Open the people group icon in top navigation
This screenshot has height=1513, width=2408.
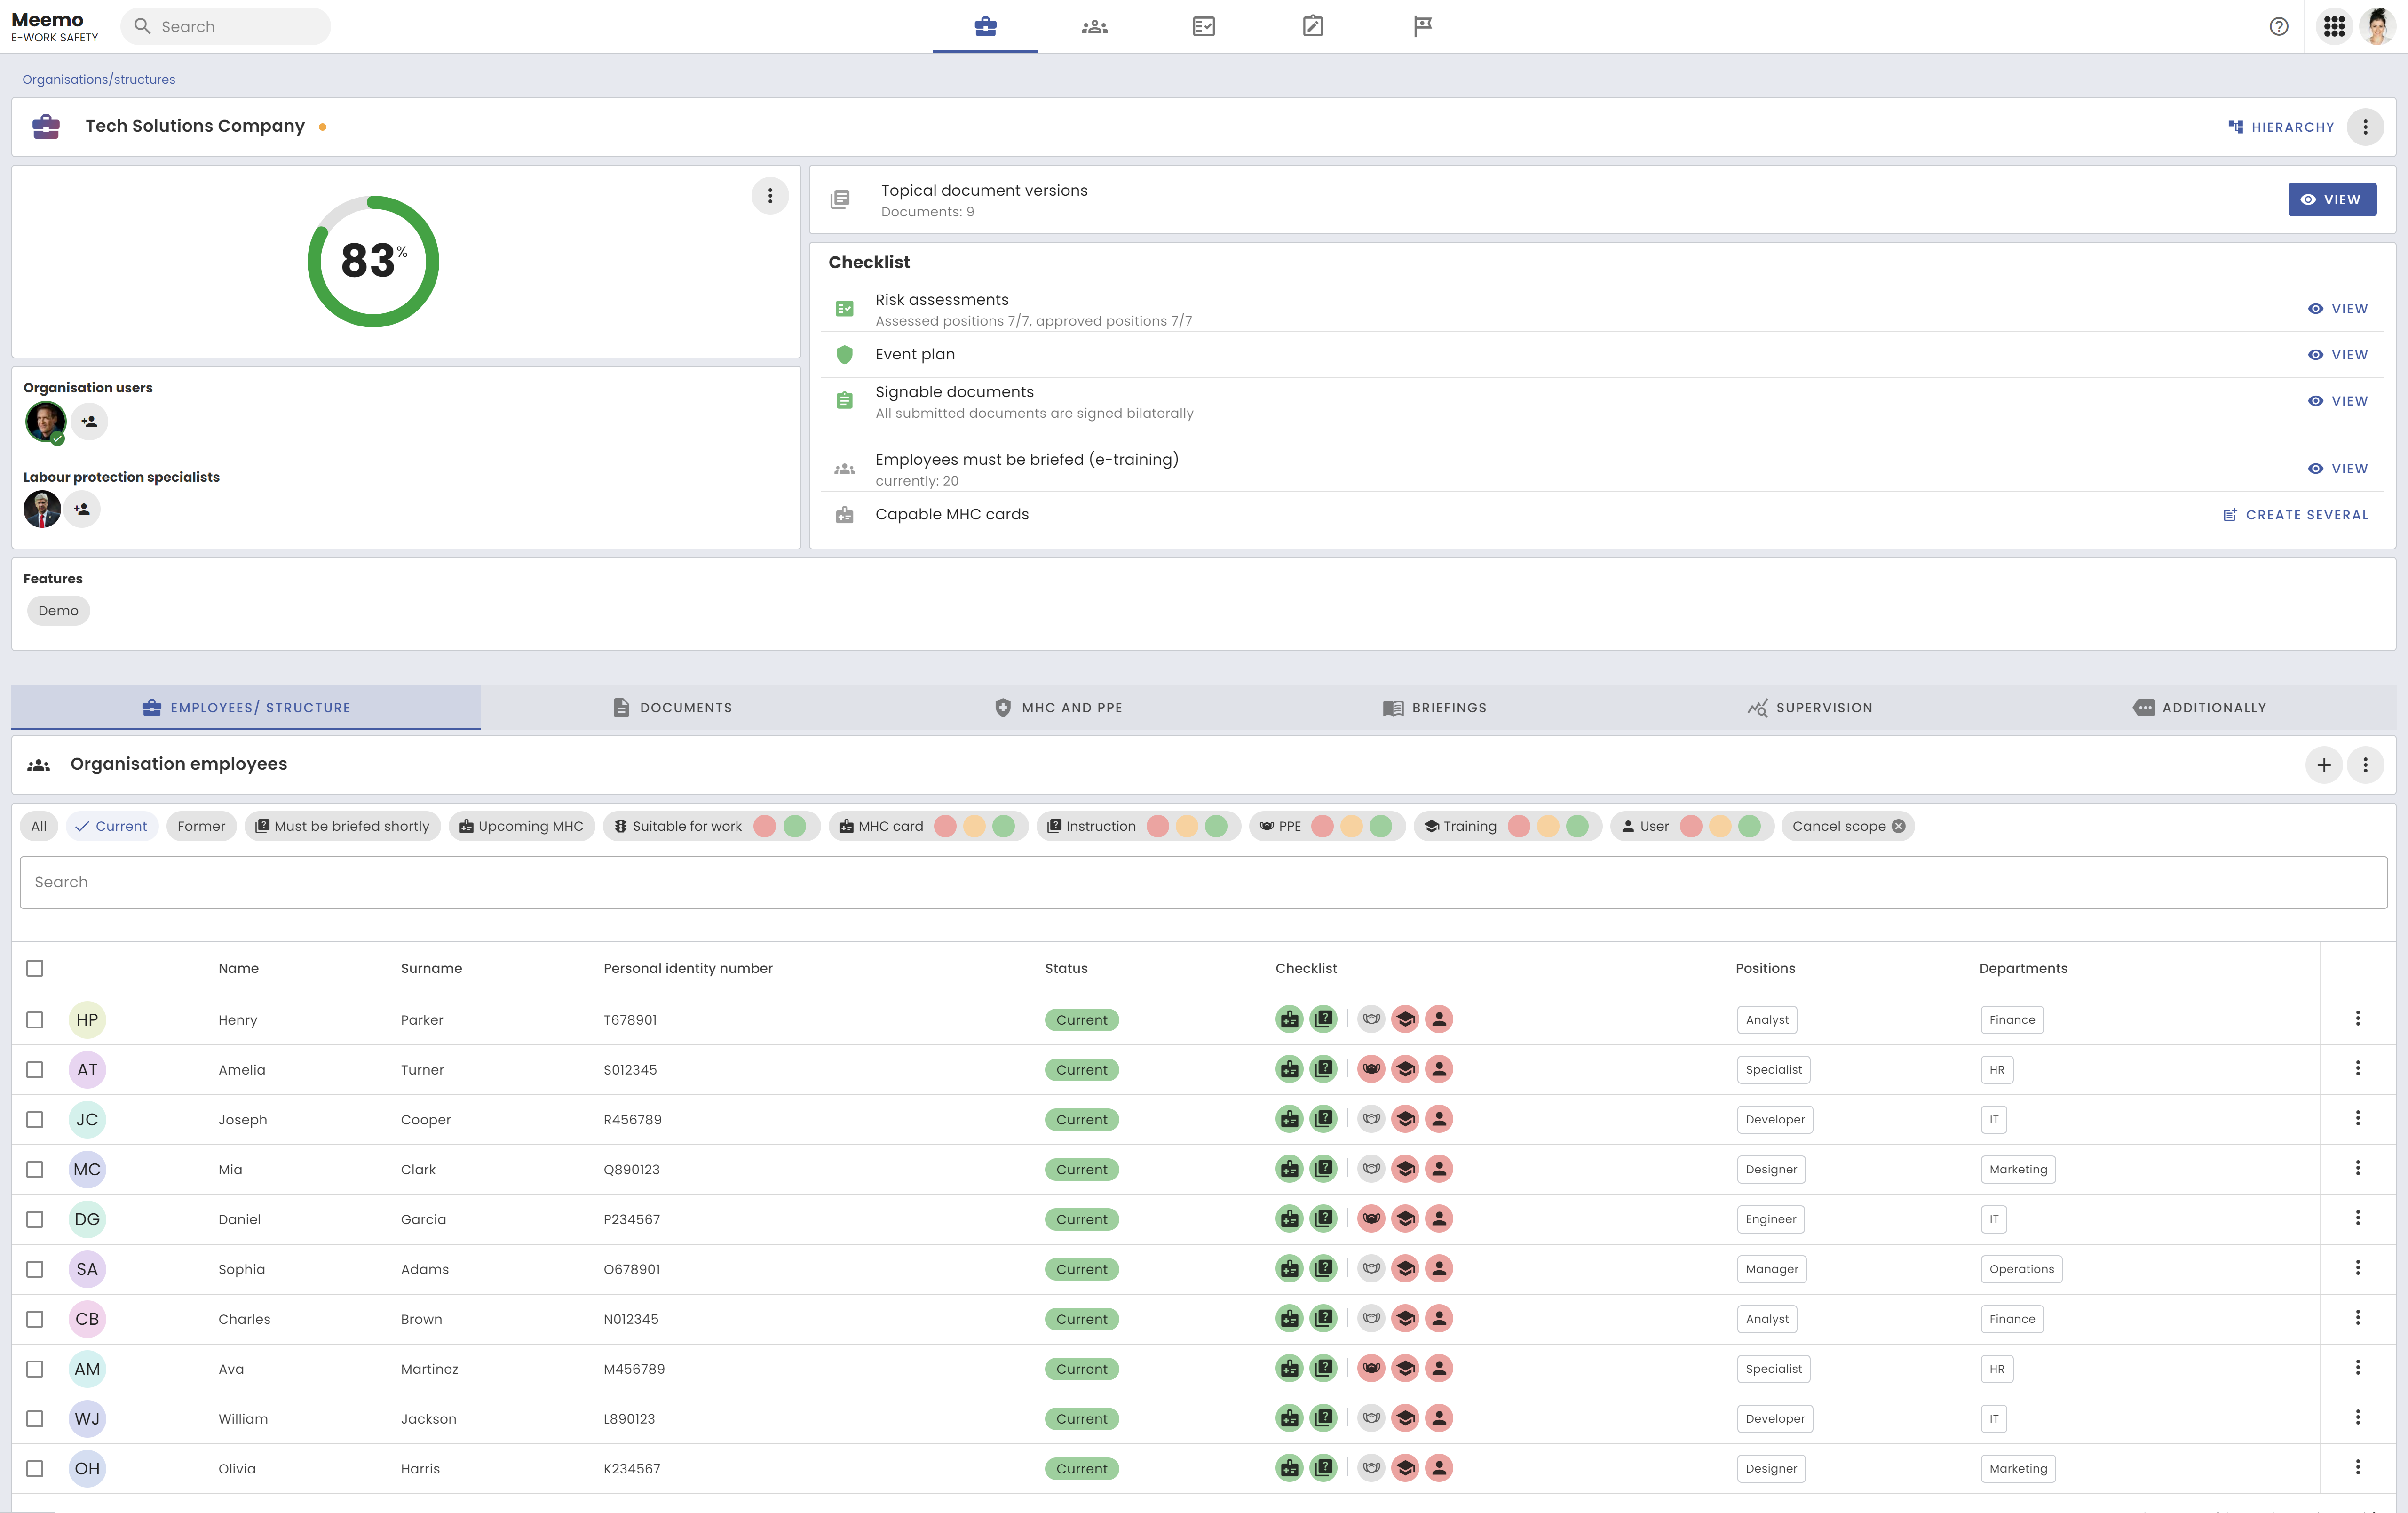click(1094, 26)
